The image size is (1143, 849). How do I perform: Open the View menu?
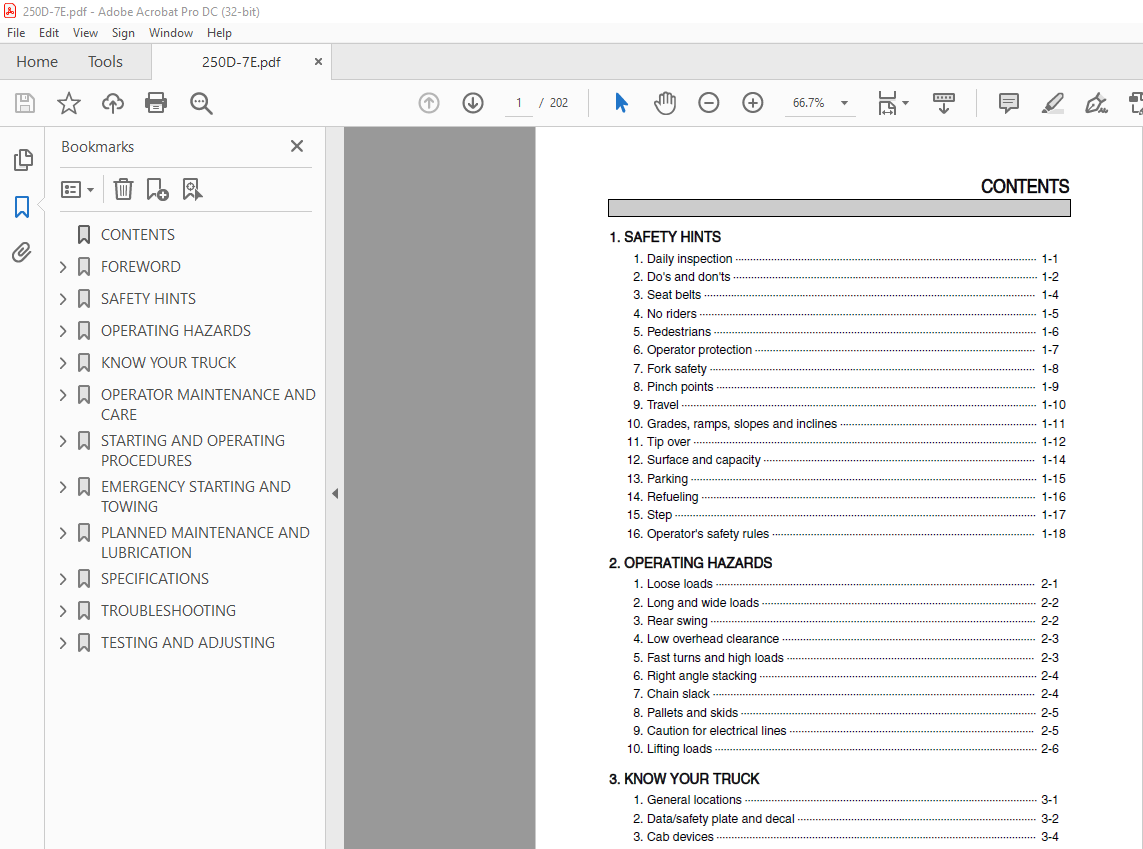85,33
